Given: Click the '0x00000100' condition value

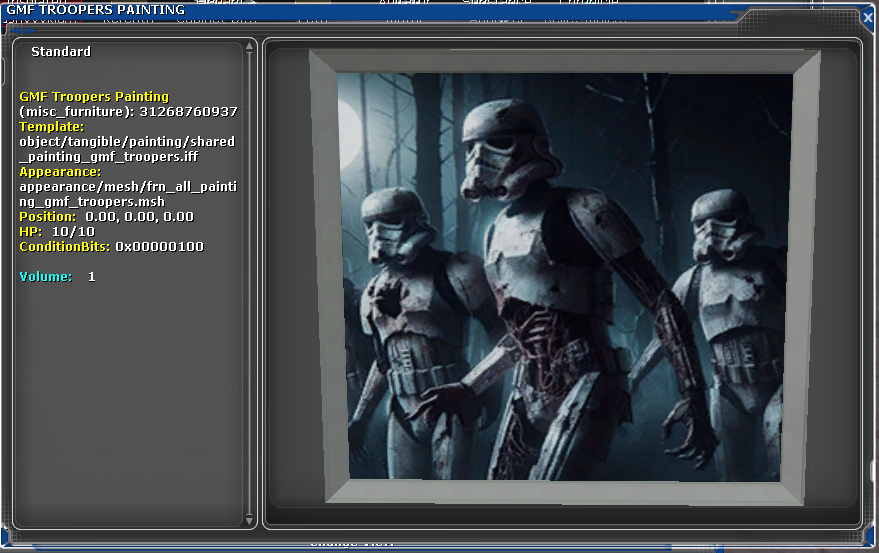Looking at the screenshot, I should click(x=160, y=247).
